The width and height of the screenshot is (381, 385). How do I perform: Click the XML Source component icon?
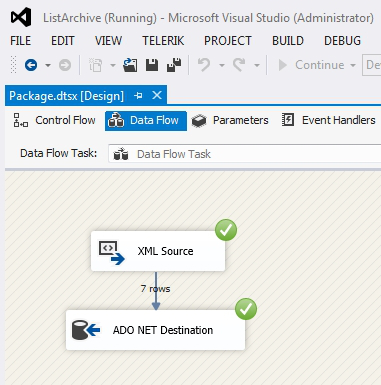pyautogui.click(x=112, y=253)
